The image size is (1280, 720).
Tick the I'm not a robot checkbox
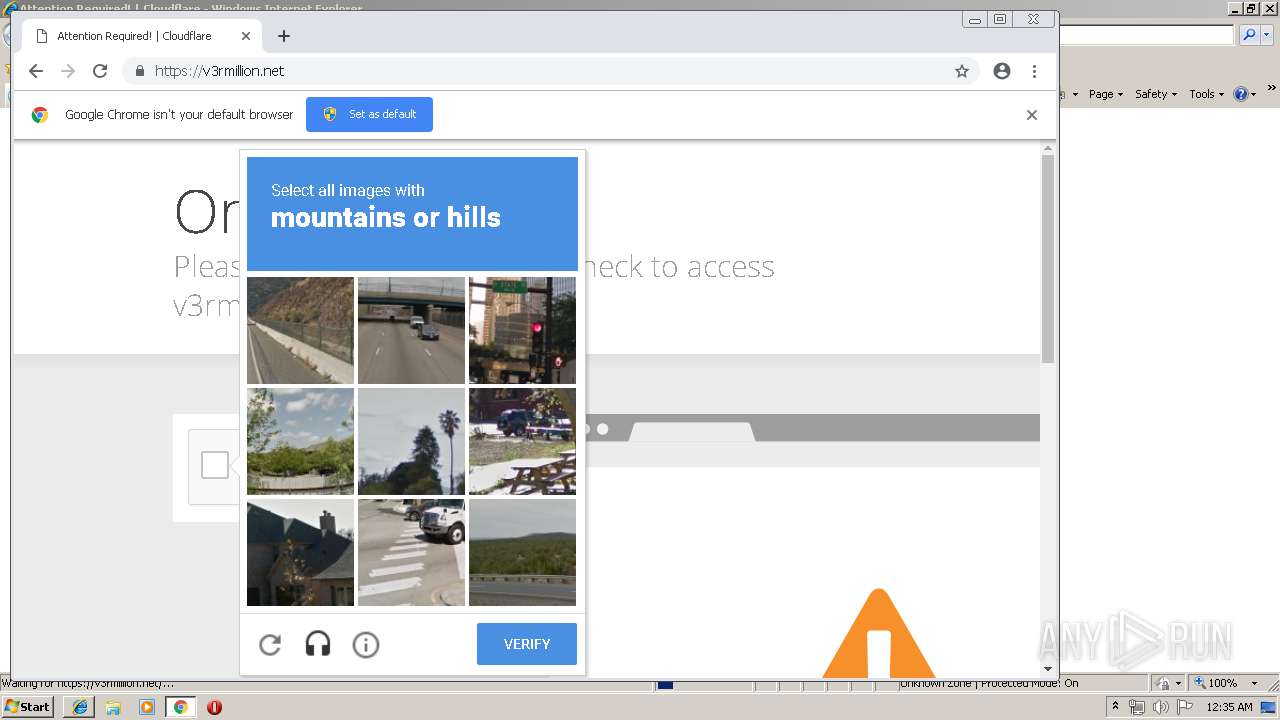coord(215,465)
